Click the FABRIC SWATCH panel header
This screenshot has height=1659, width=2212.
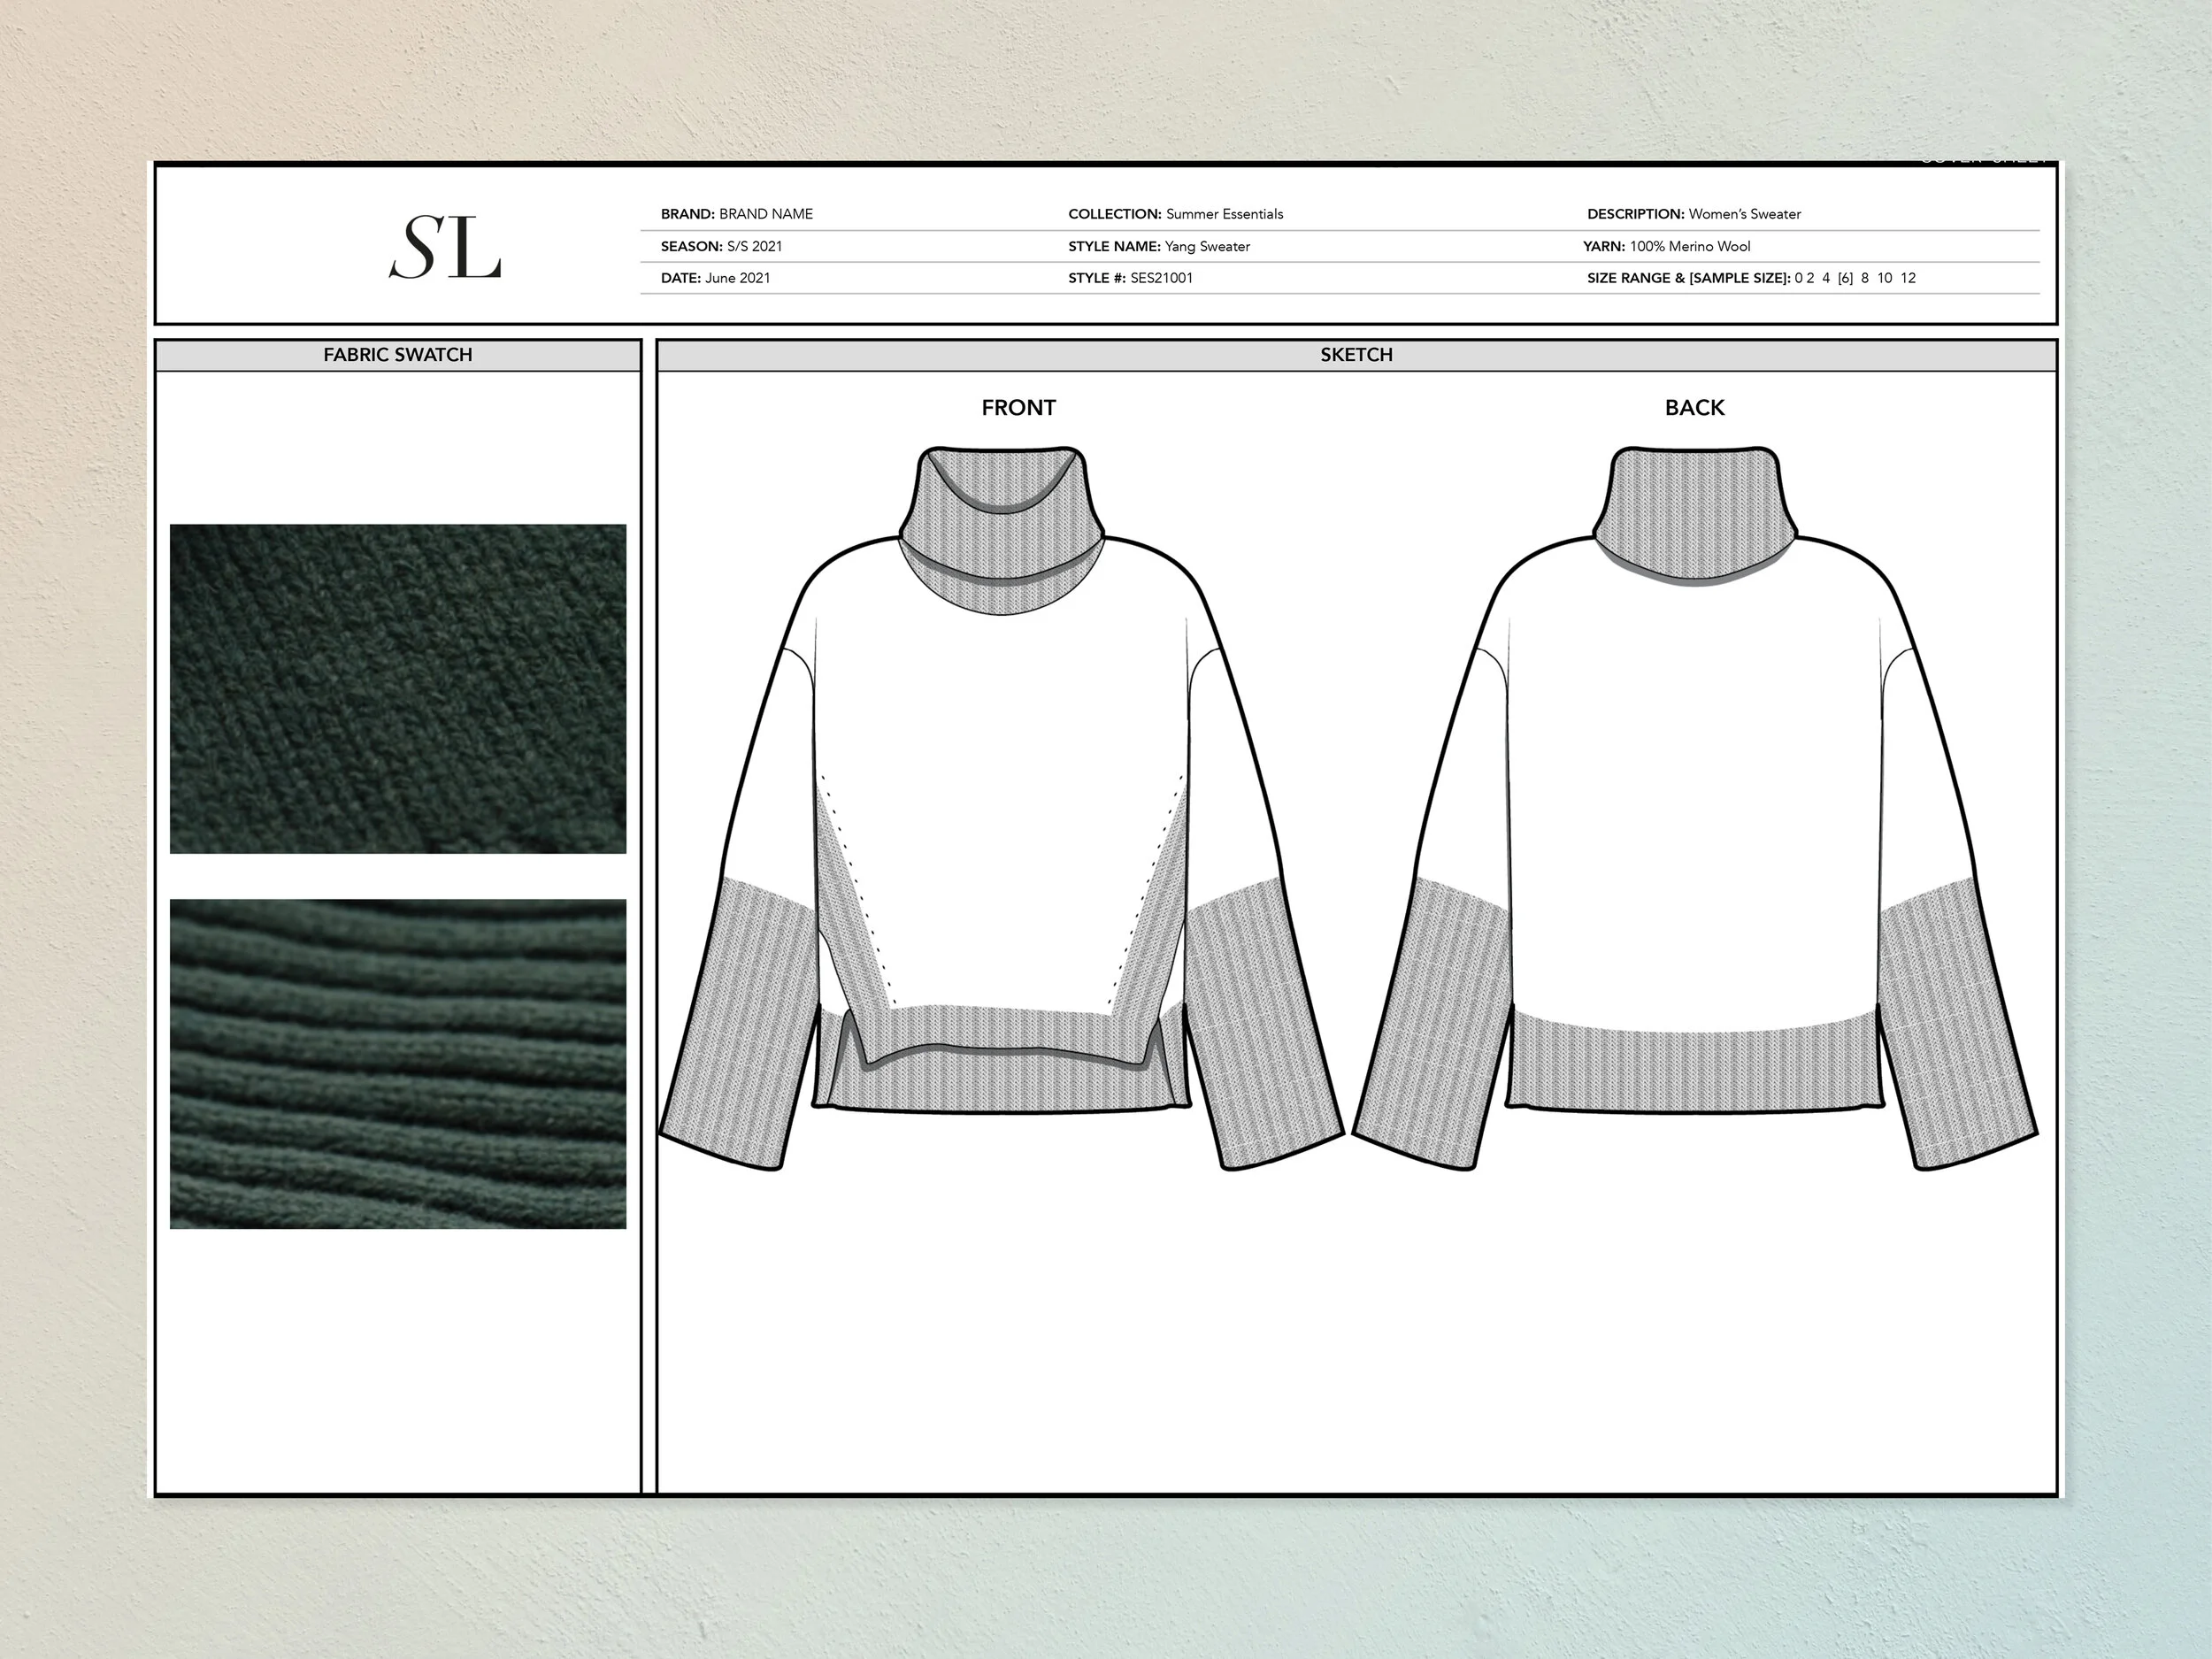(x=398, y=355)
